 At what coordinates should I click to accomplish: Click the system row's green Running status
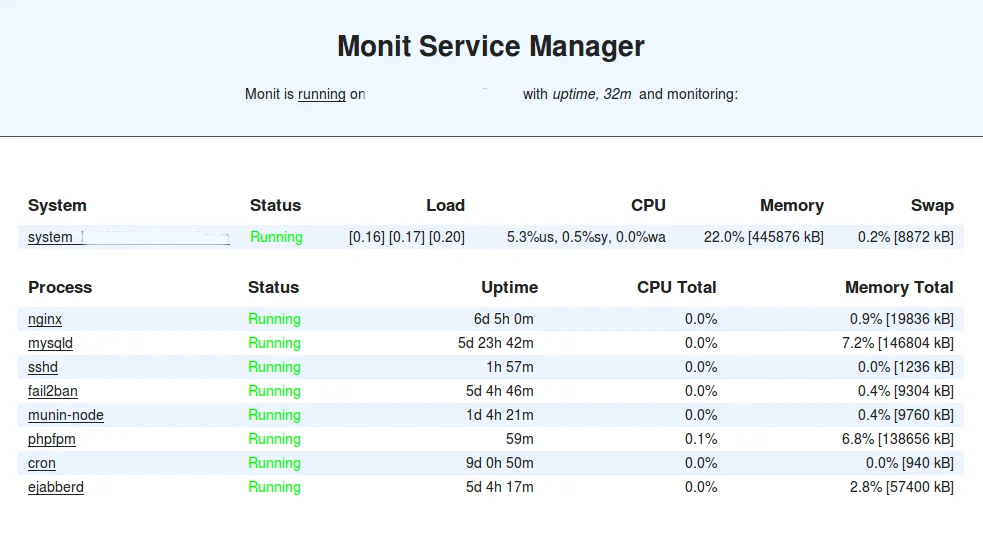[276, 237]
